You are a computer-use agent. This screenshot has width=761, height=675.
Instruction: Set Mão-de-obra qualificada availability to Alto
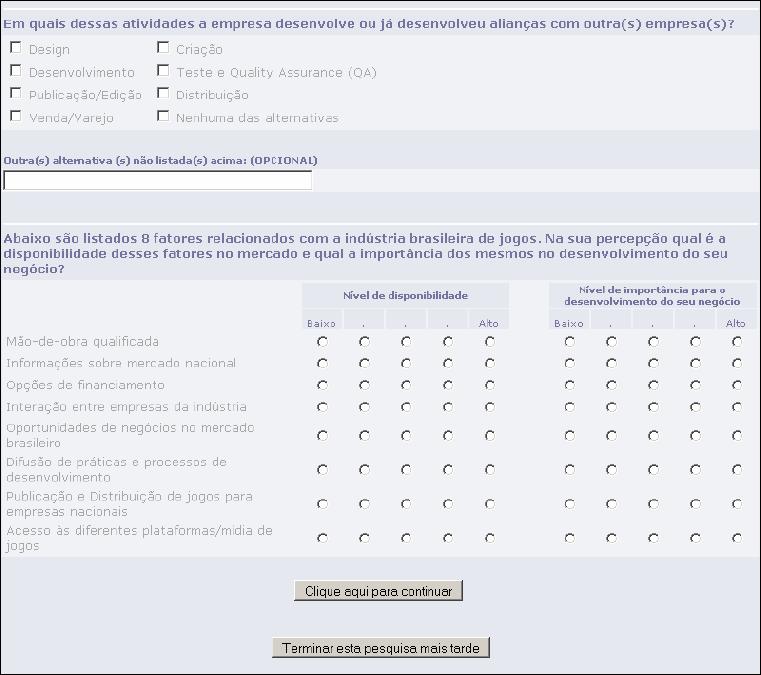pyautogui.click(x=489, y=341)
